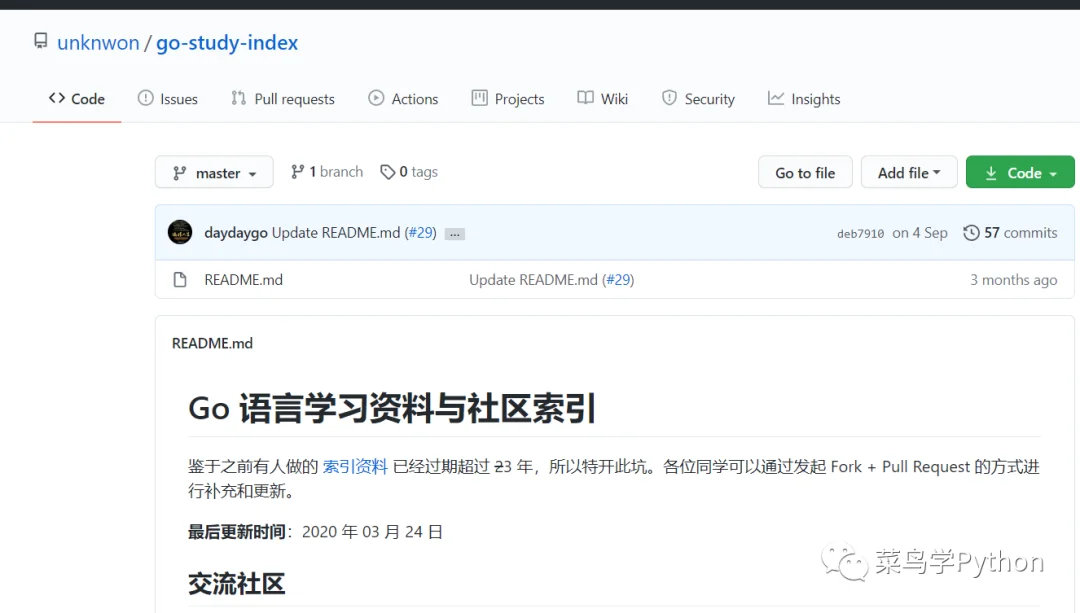The height and width of the screenshot is (613, 1080).
Task: Click the README.md panel heading
Action: point(212,343)
